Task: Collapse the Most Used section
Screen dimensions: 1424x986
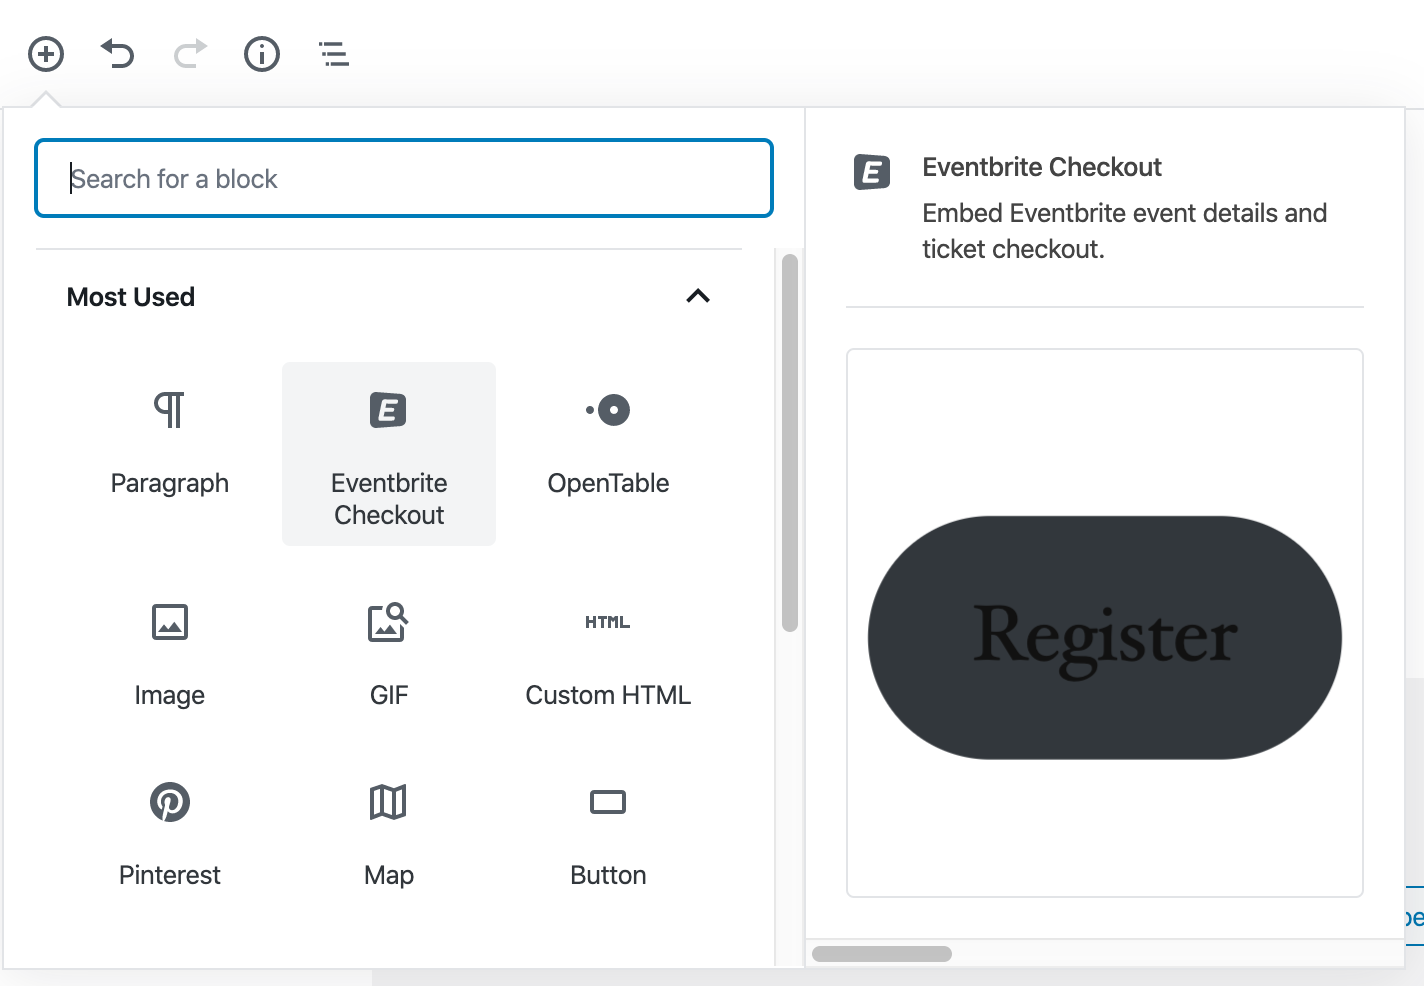Action: coord(698,296)
